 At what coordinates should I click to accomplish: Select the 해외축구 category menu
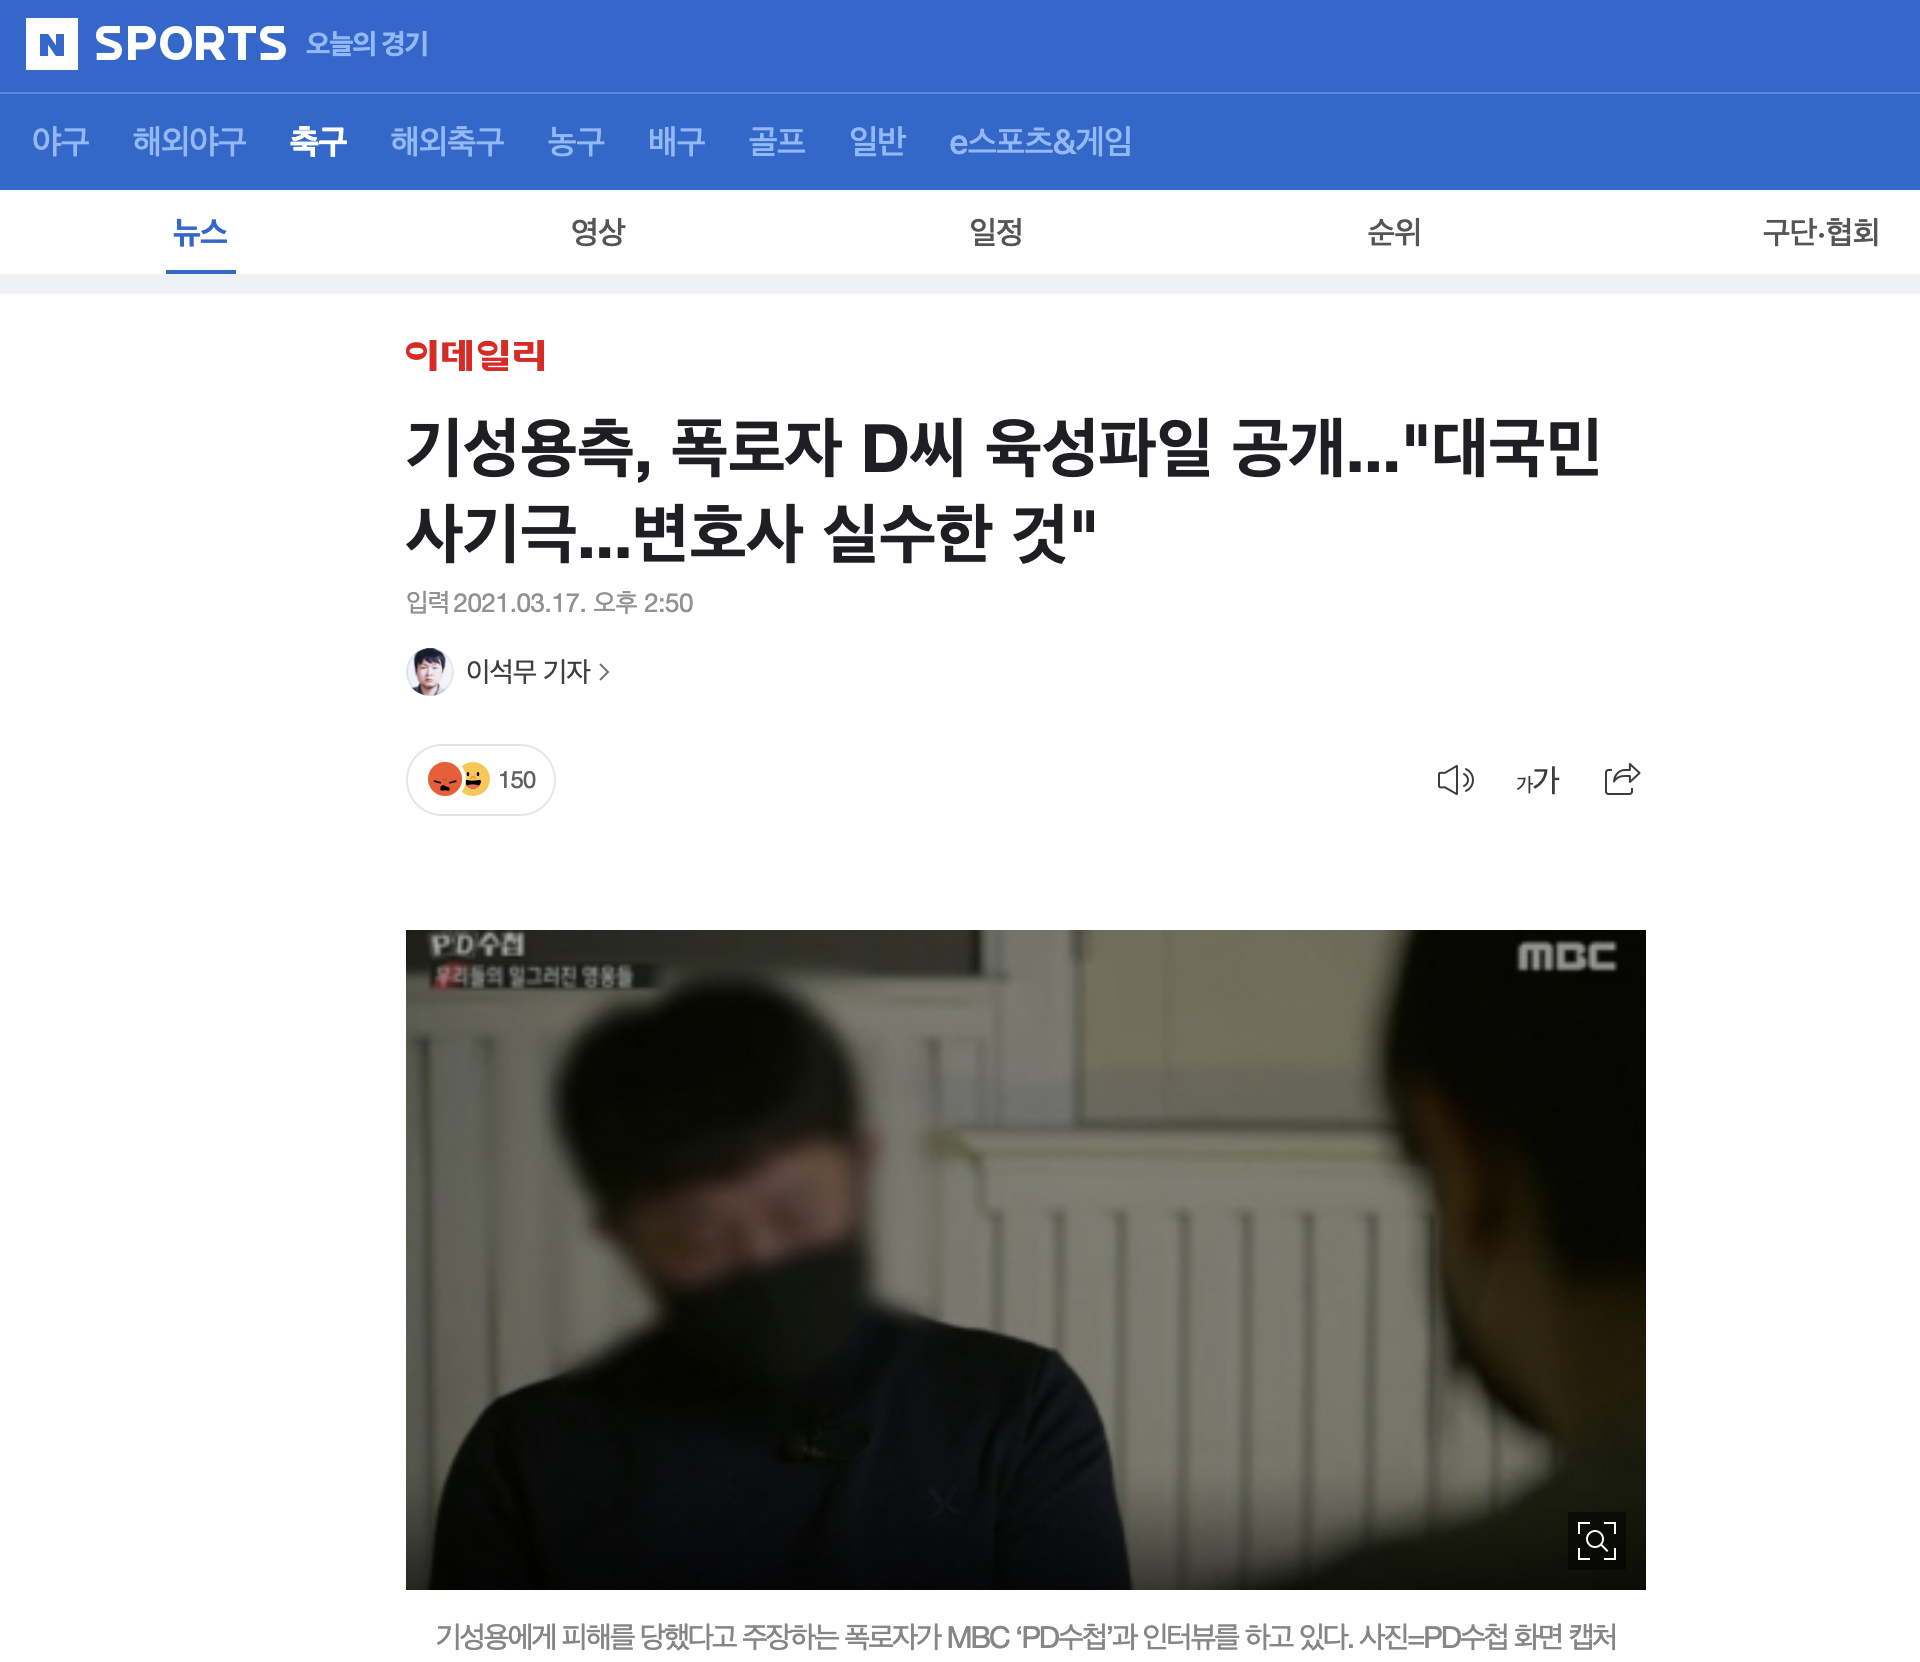447,141
